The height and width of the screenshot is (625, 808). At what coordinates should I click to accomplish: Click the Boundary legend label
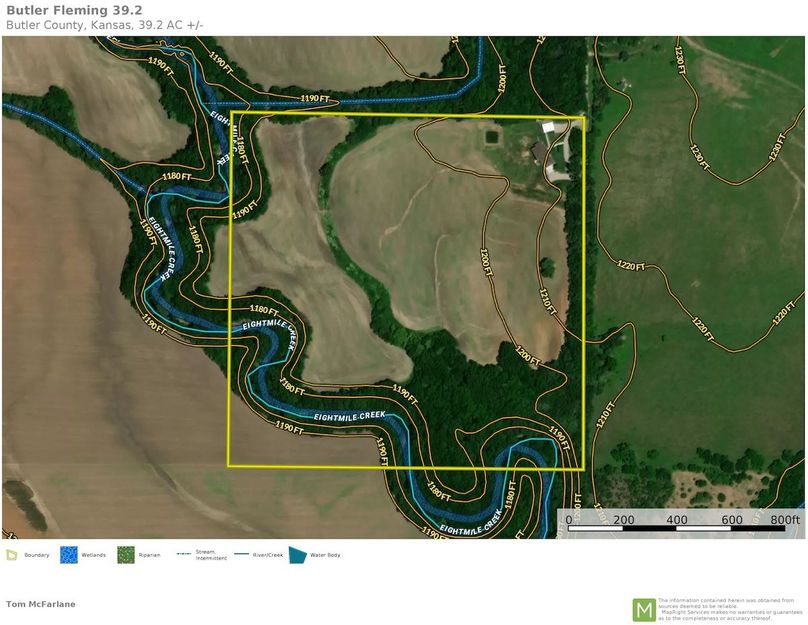(36, 554)
